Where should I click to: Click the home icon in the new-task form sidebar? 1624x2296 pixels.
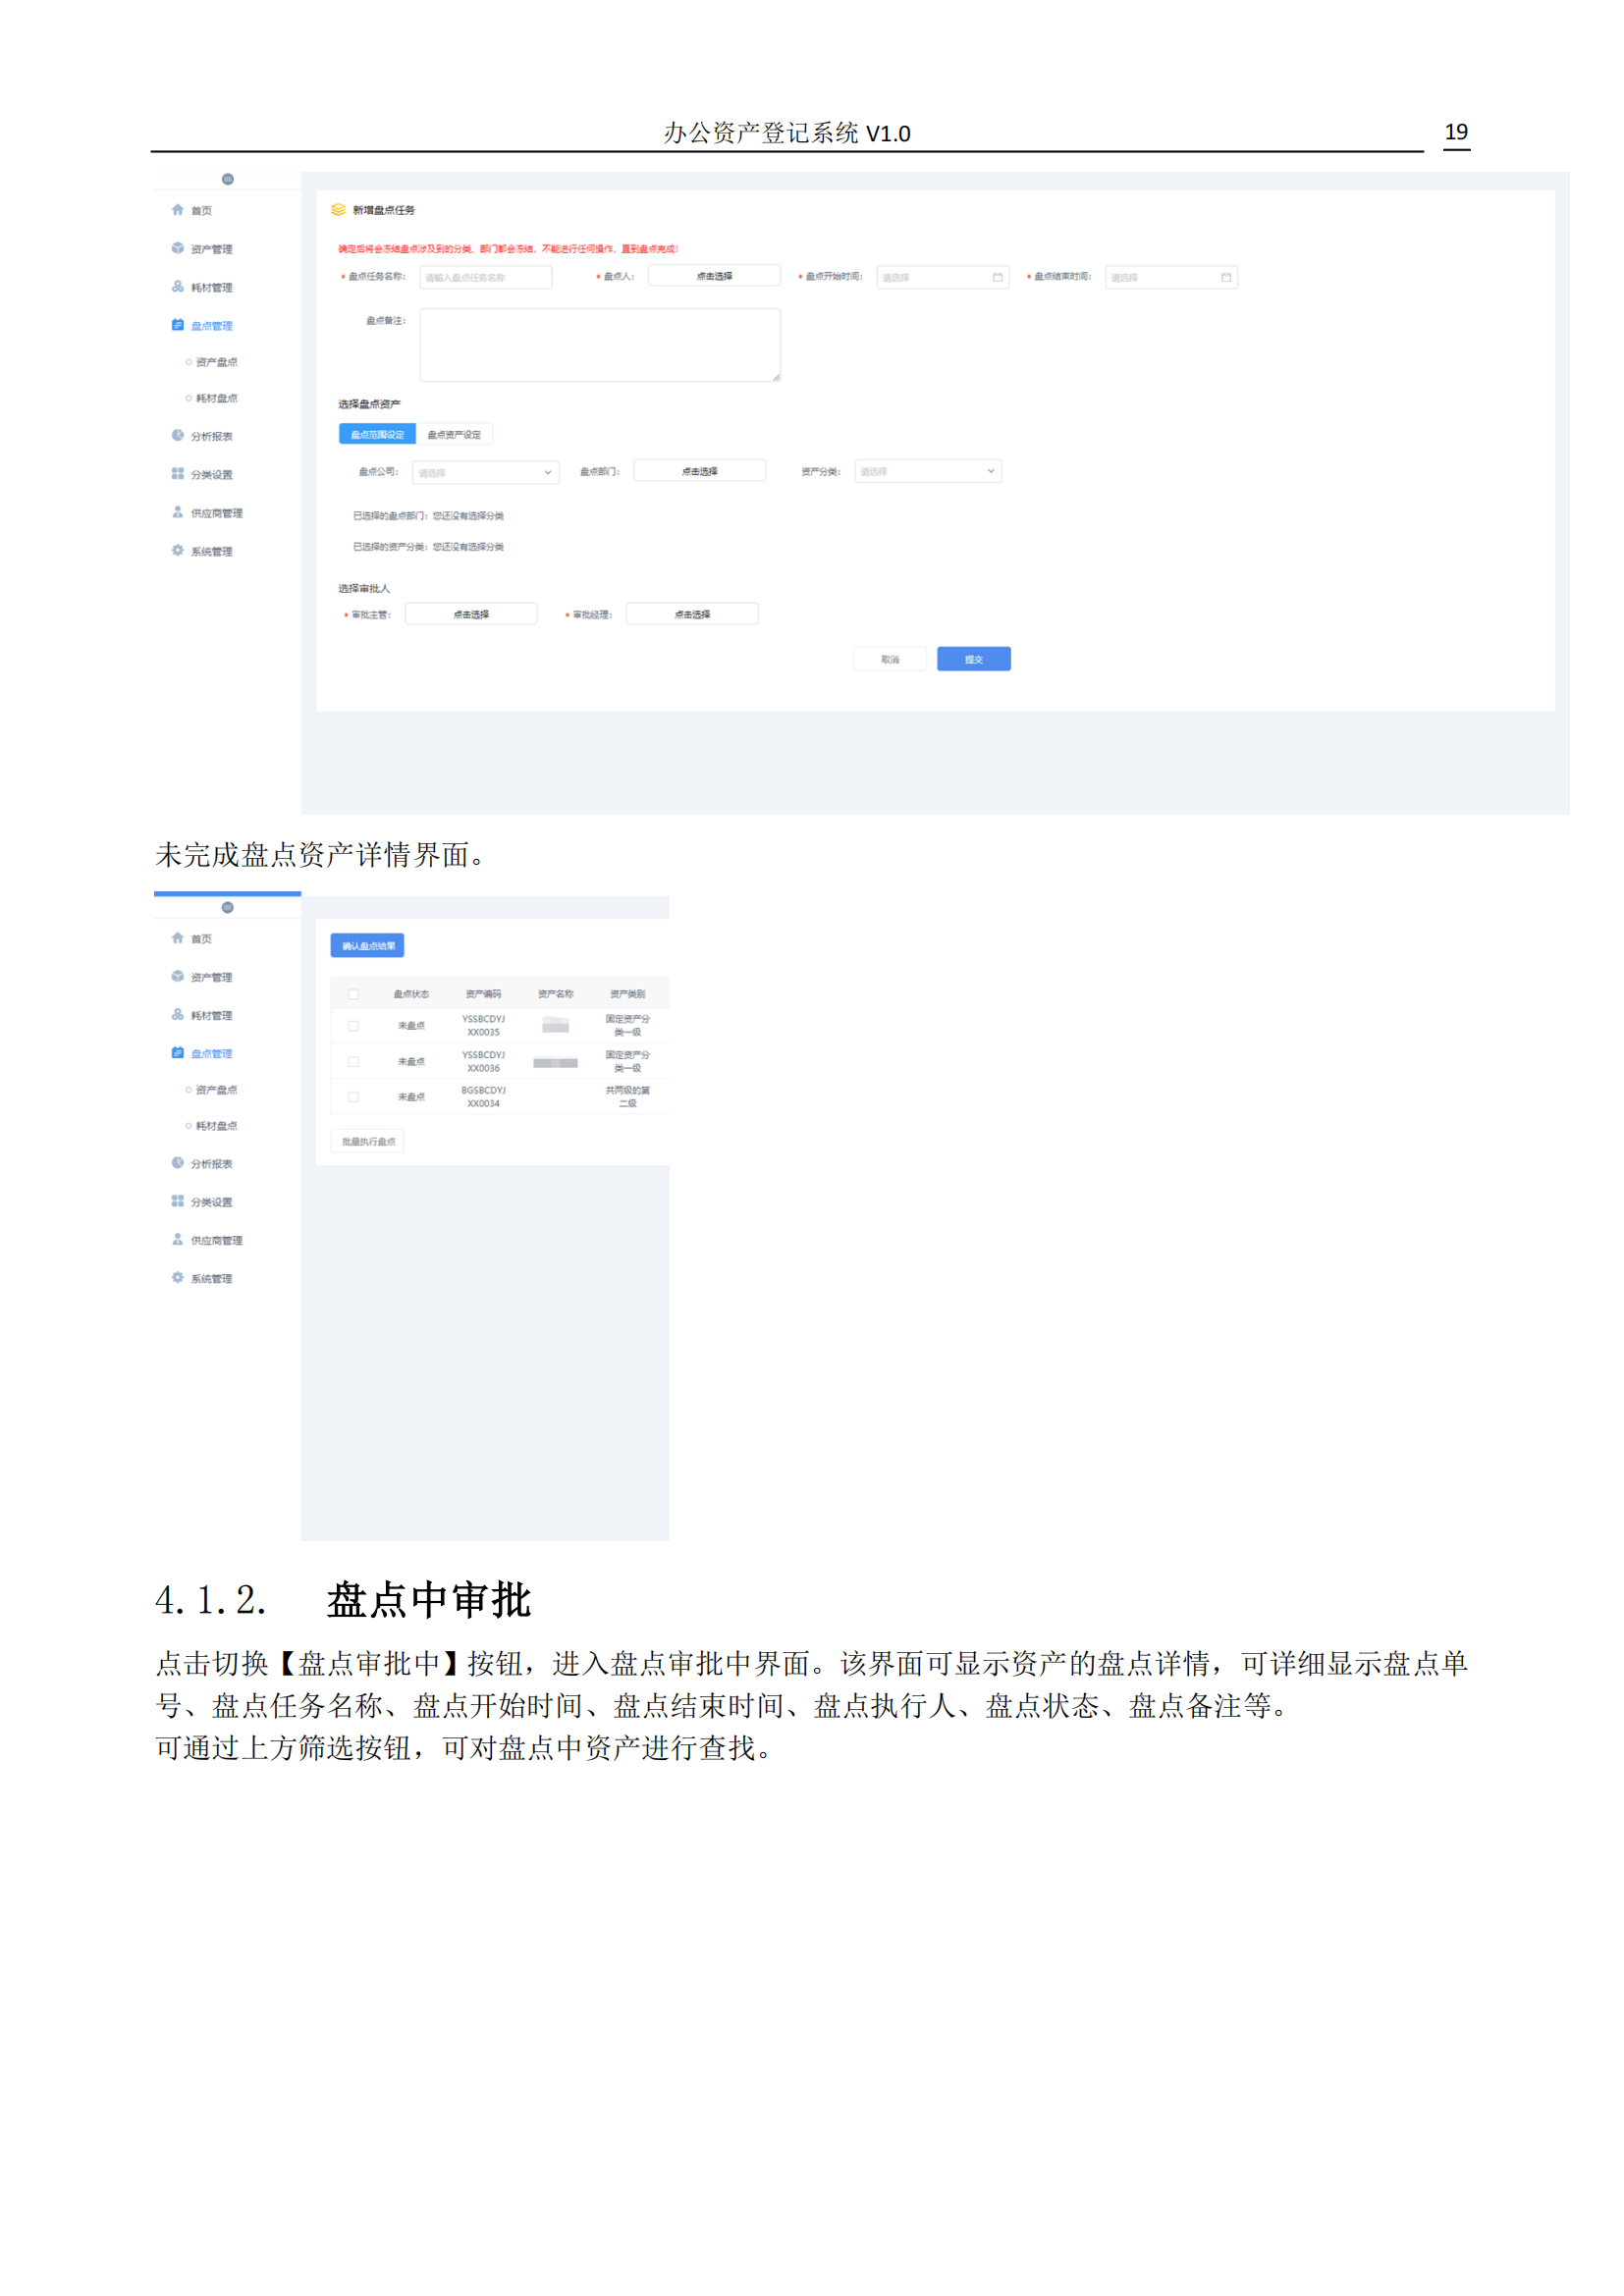177,210
